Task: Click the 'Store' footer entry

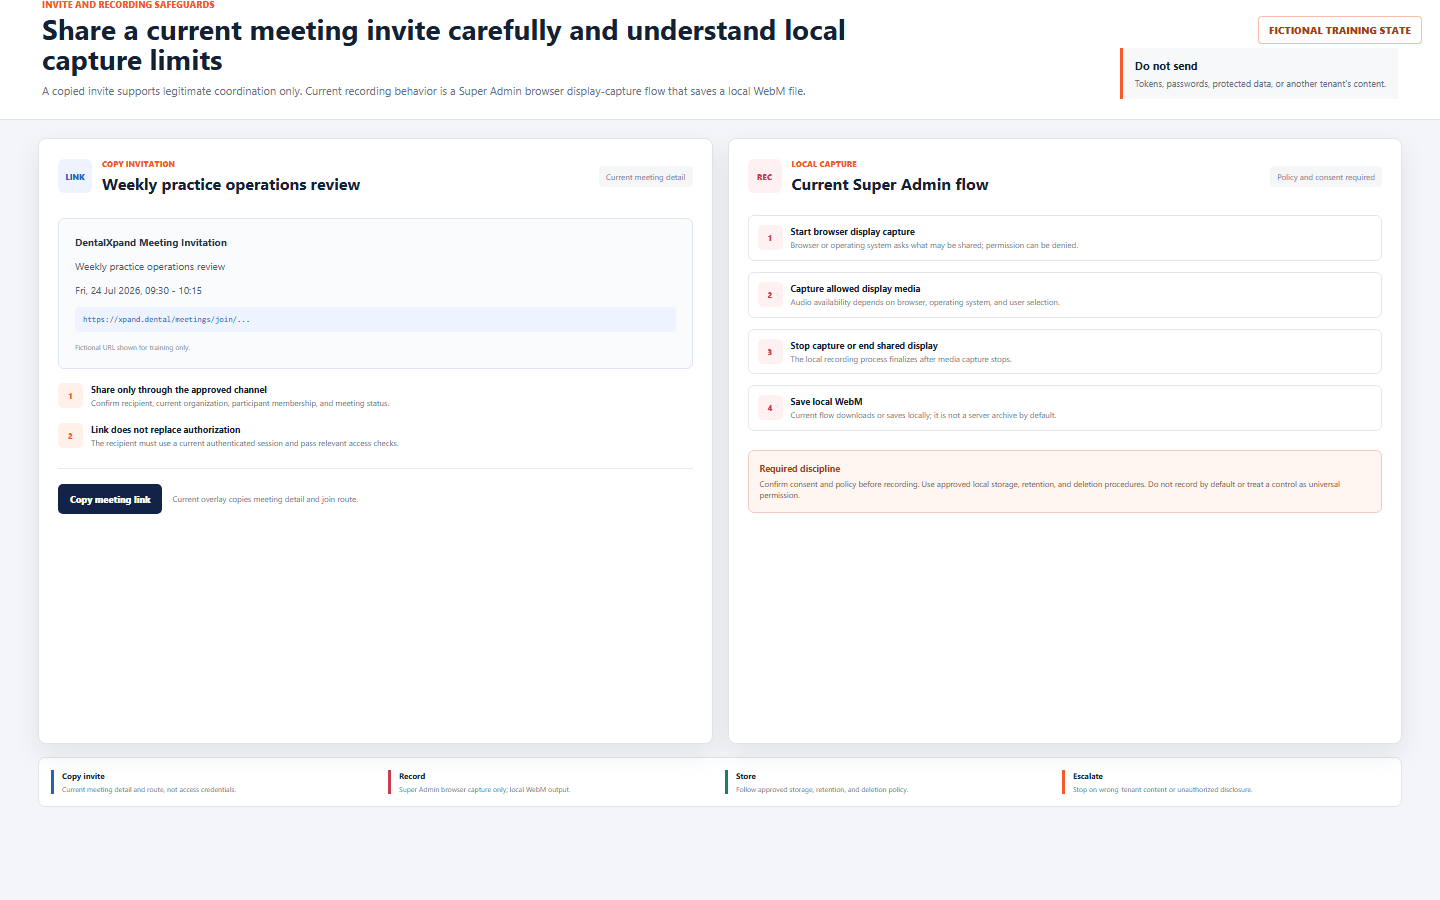Action: [x=822, y=782]
